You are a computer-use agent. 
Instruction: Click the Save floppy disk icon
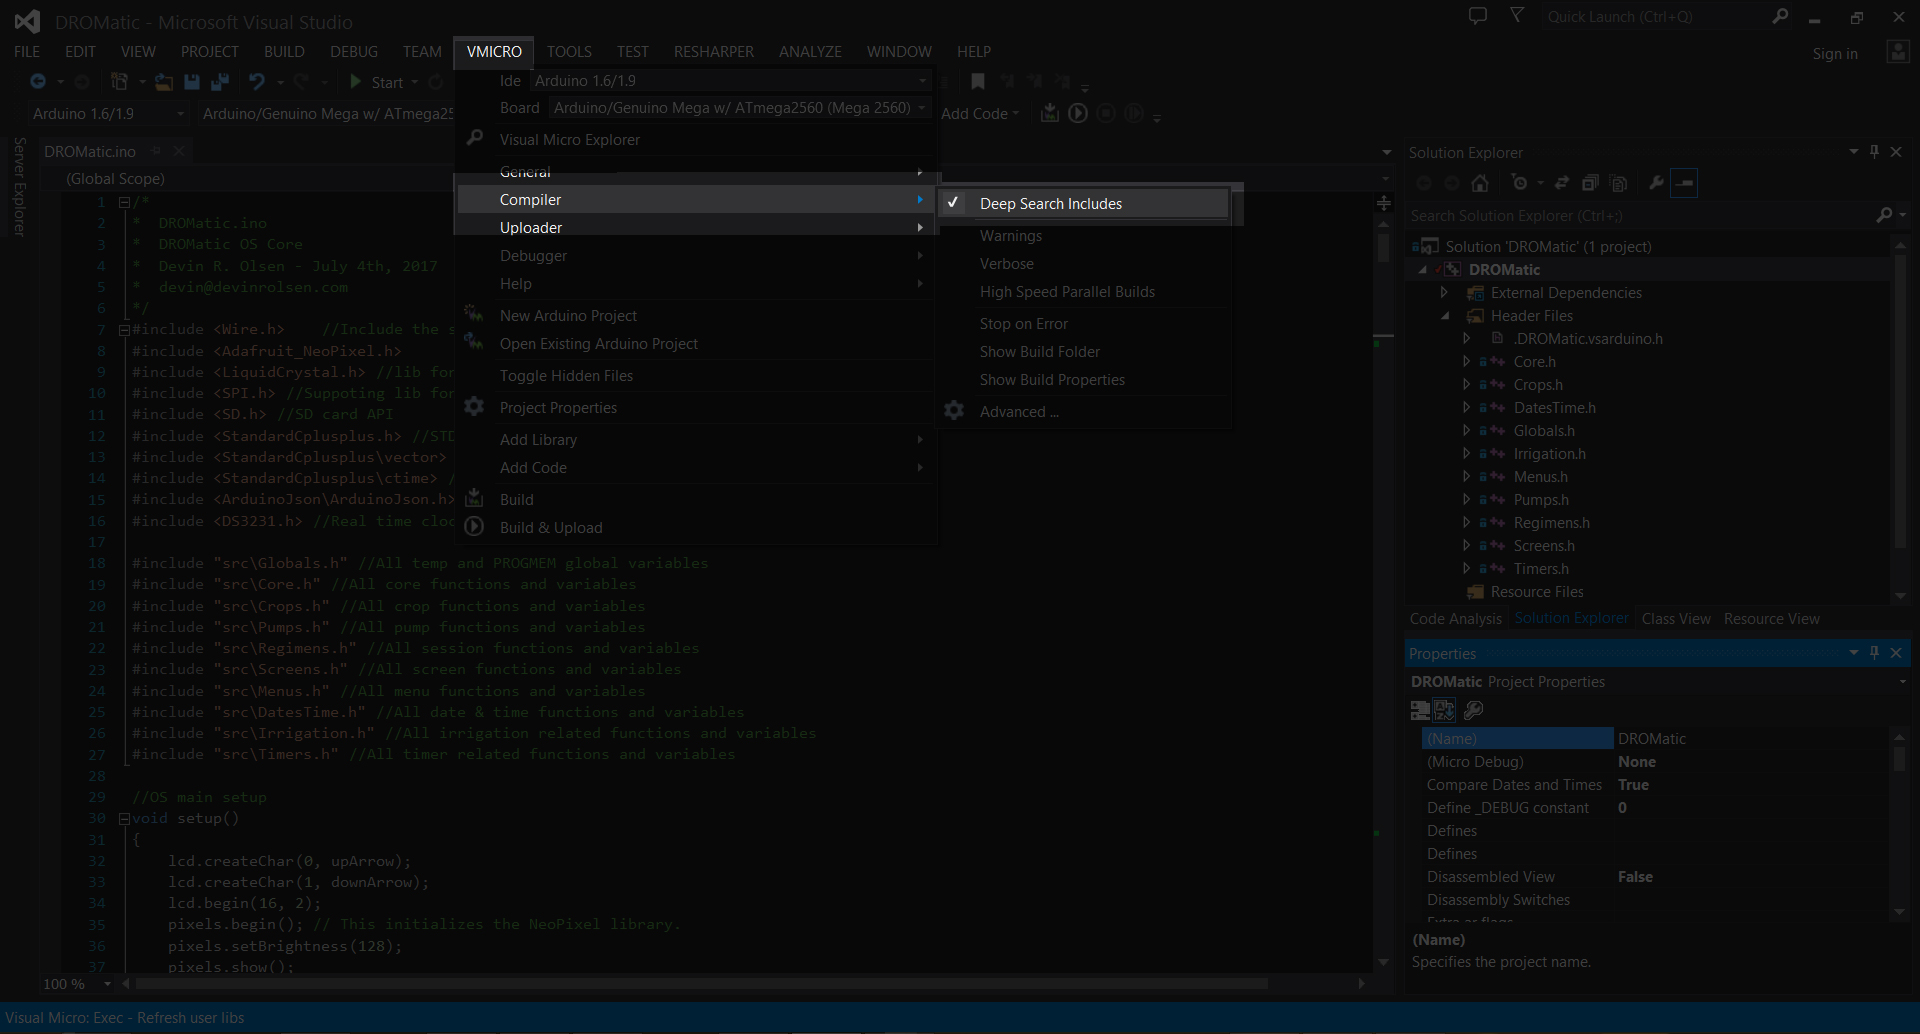click(x=192, y=82)
